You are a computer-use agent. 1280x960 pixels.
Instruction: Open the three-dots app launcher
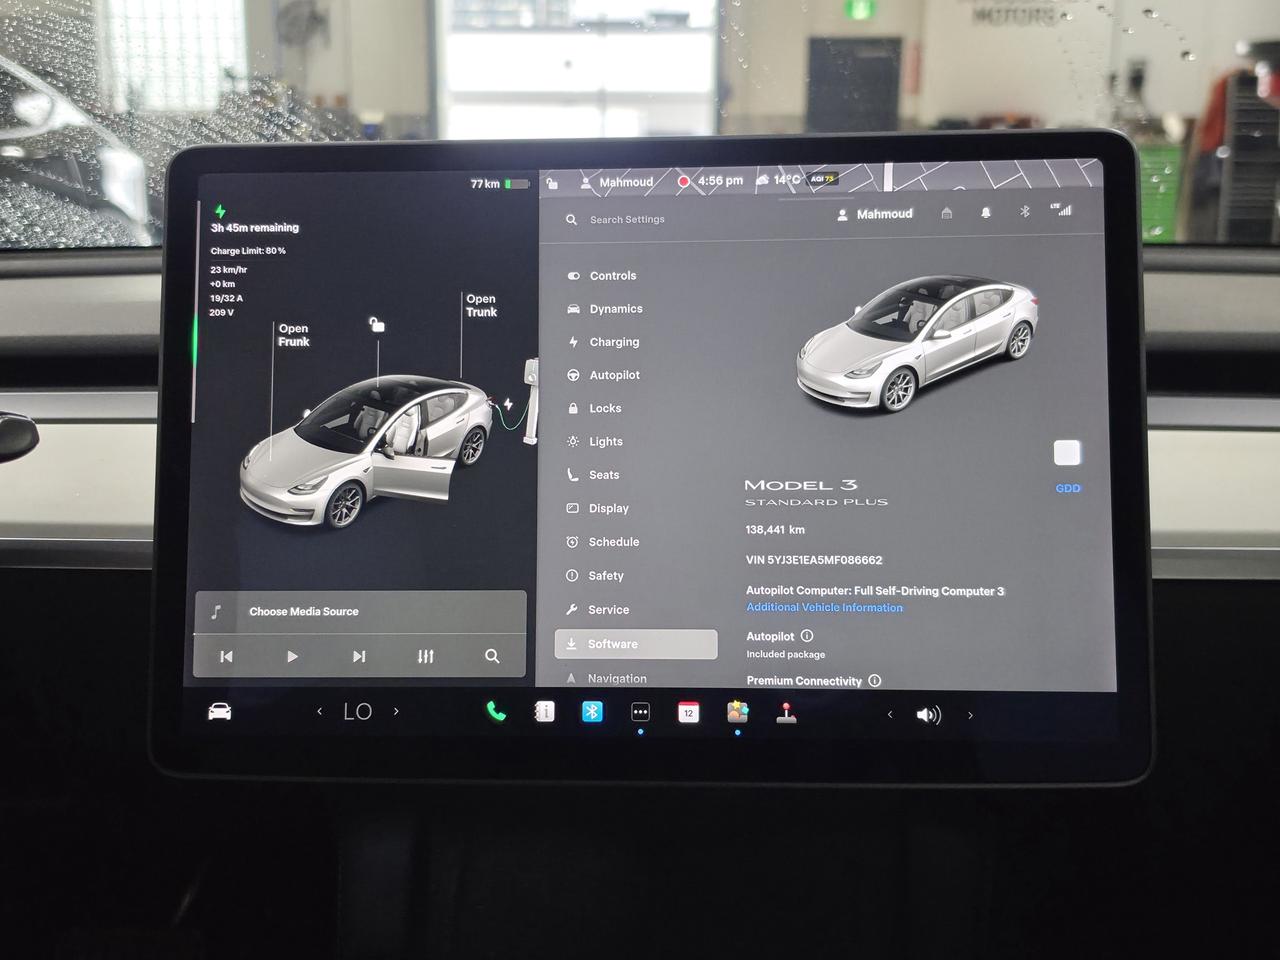(x=640, y=712)
